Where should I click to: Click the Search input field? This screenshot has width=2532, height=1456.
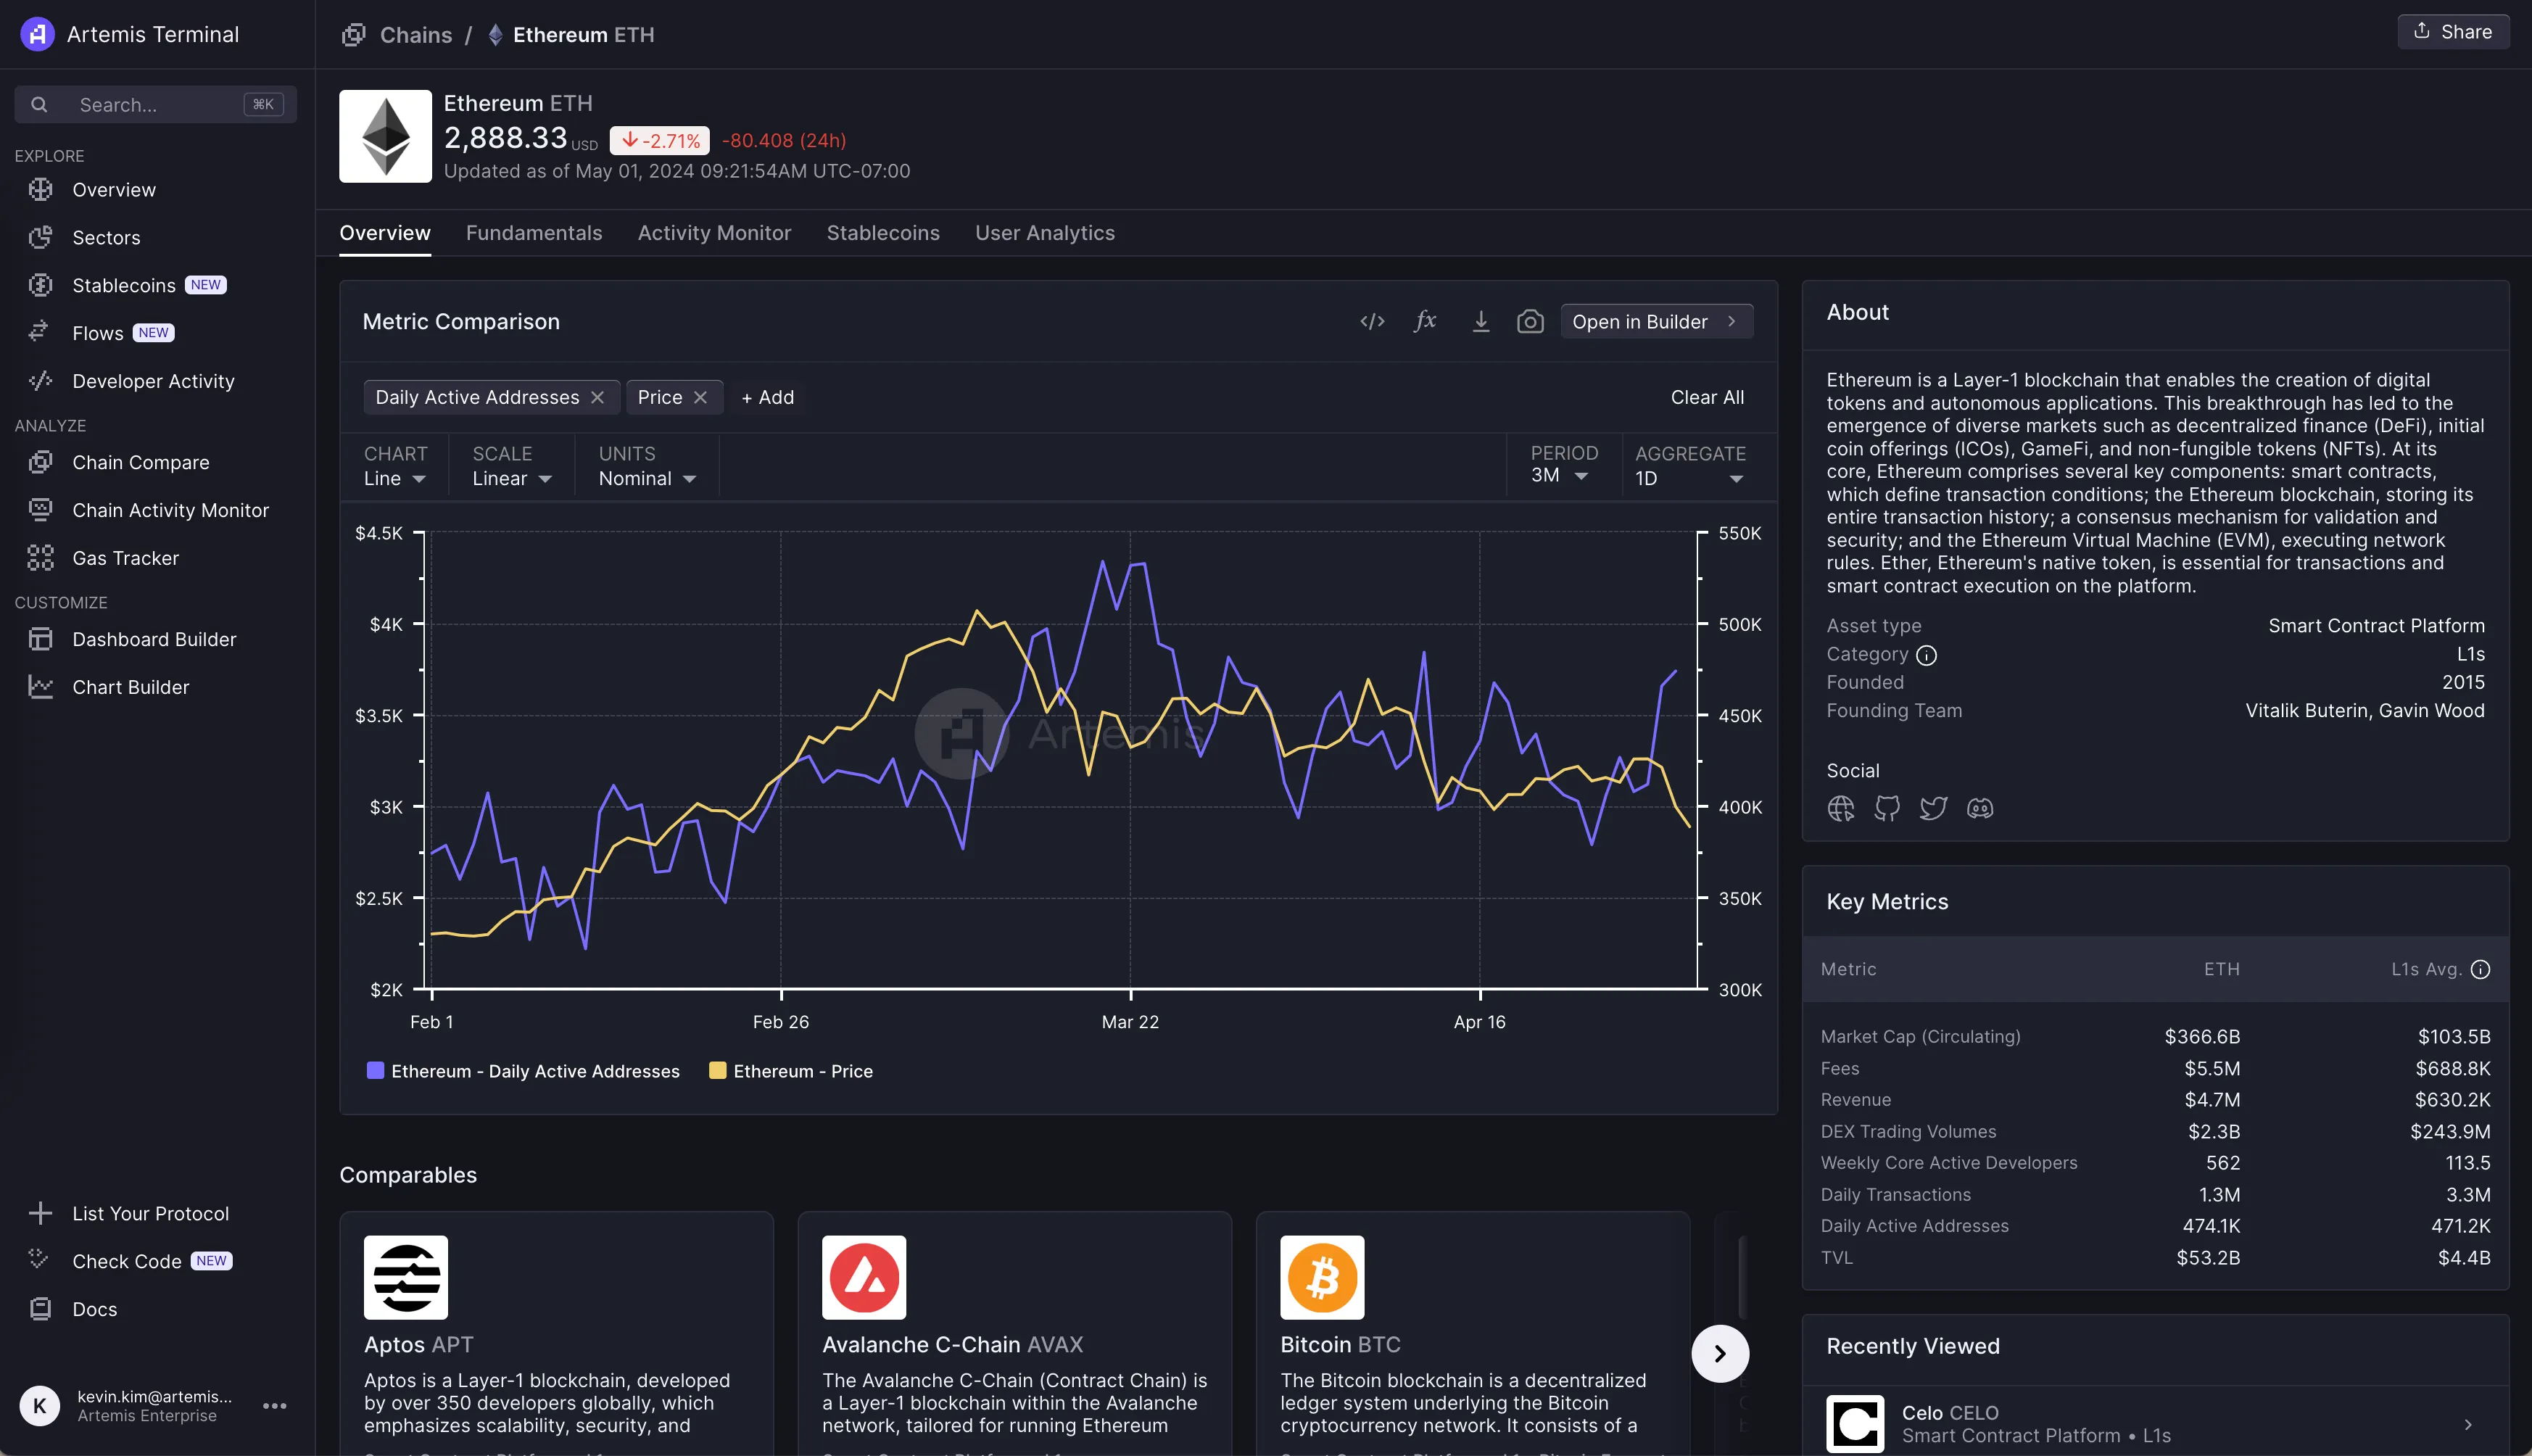click(x=155, y=104)
